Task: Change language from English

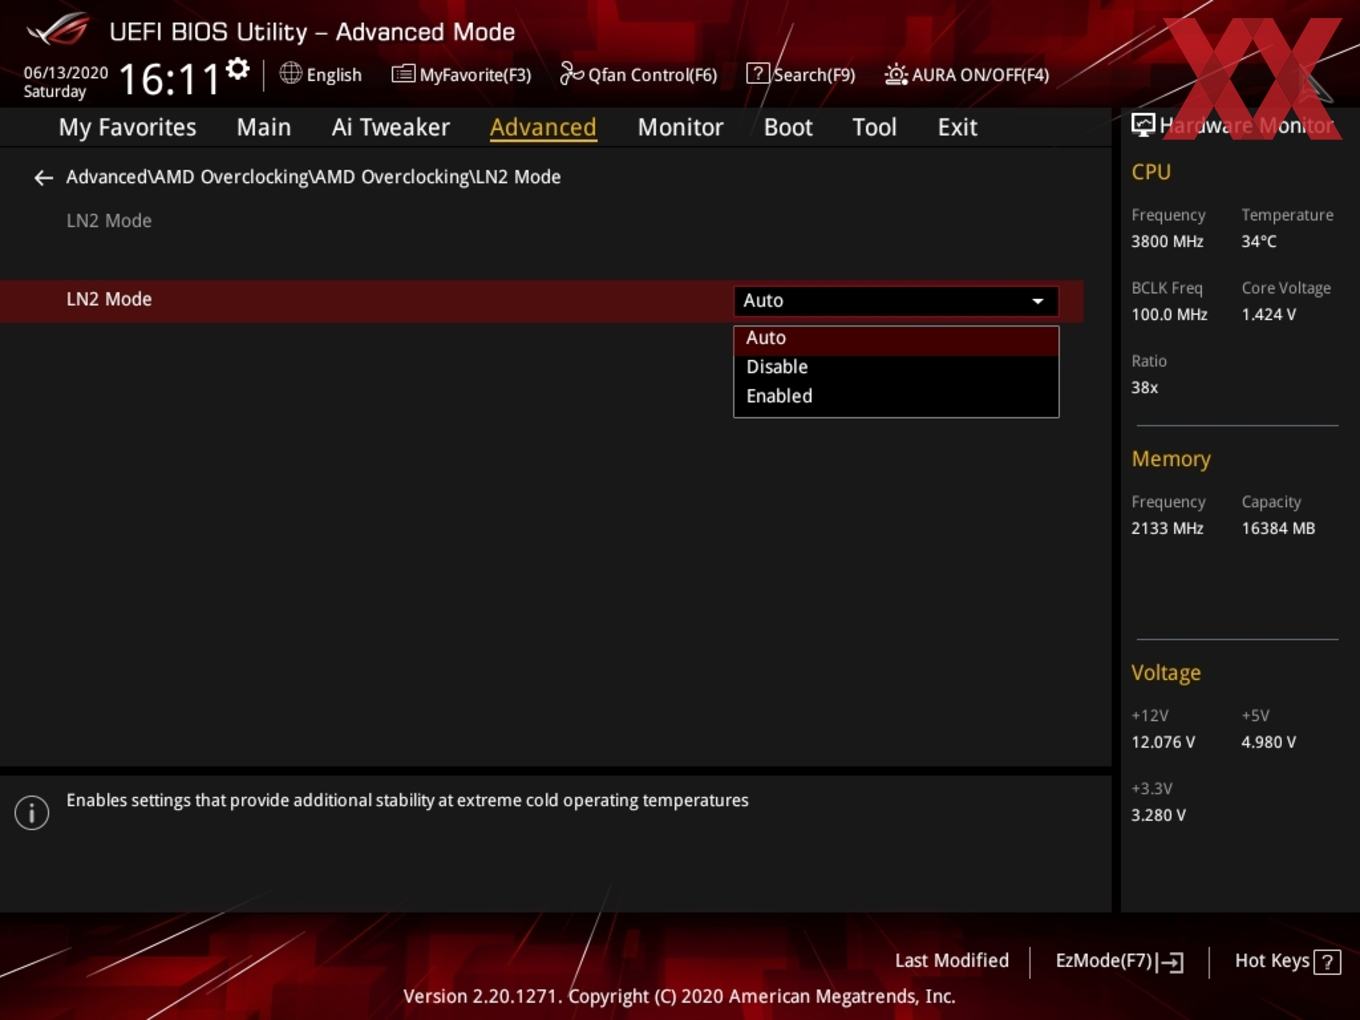Action: (334, 75)
